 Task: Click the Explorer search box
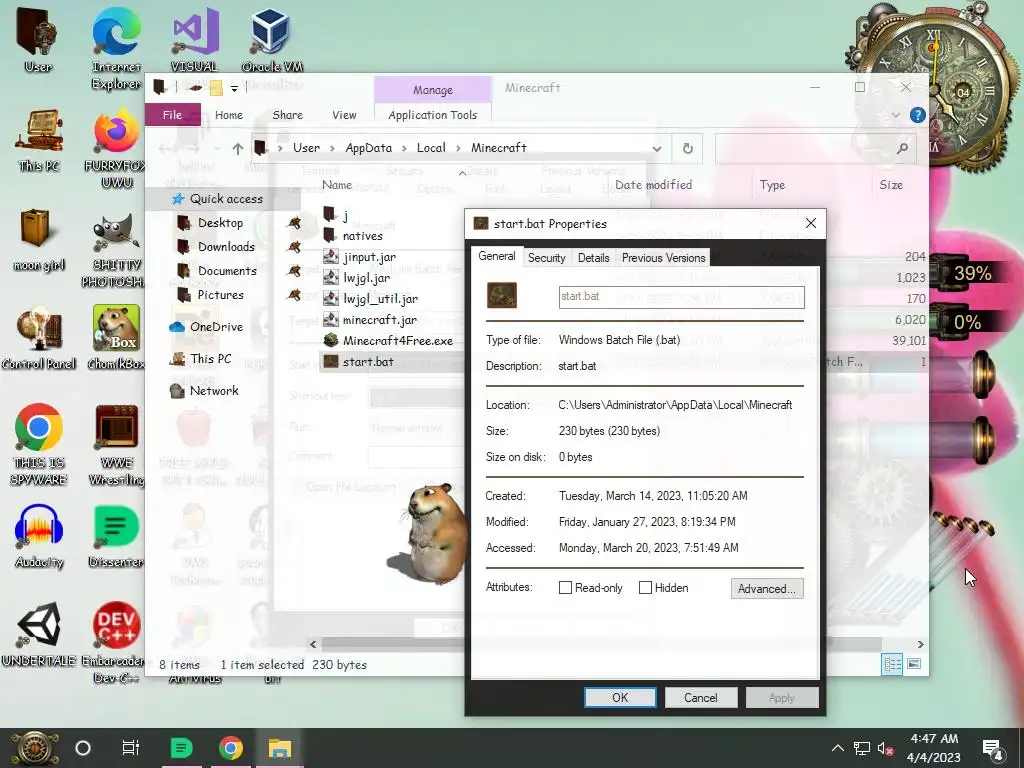click(815, 148)
